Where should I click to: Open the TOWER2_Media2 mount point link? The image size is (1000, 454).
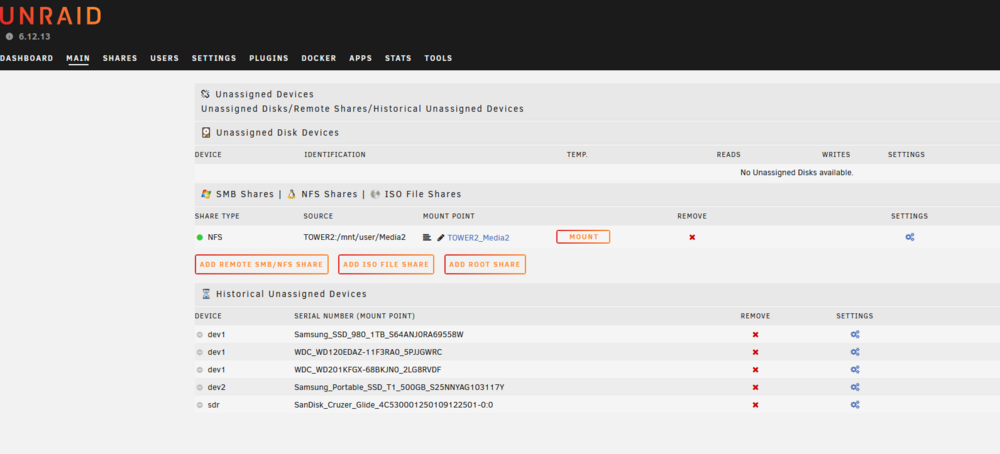pos(478,238)
